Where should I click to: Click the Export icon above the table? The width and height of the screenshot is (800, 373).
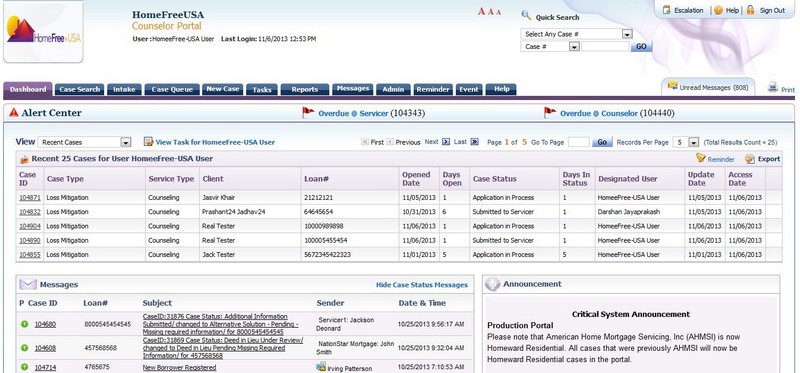click(x=749, y=159)
